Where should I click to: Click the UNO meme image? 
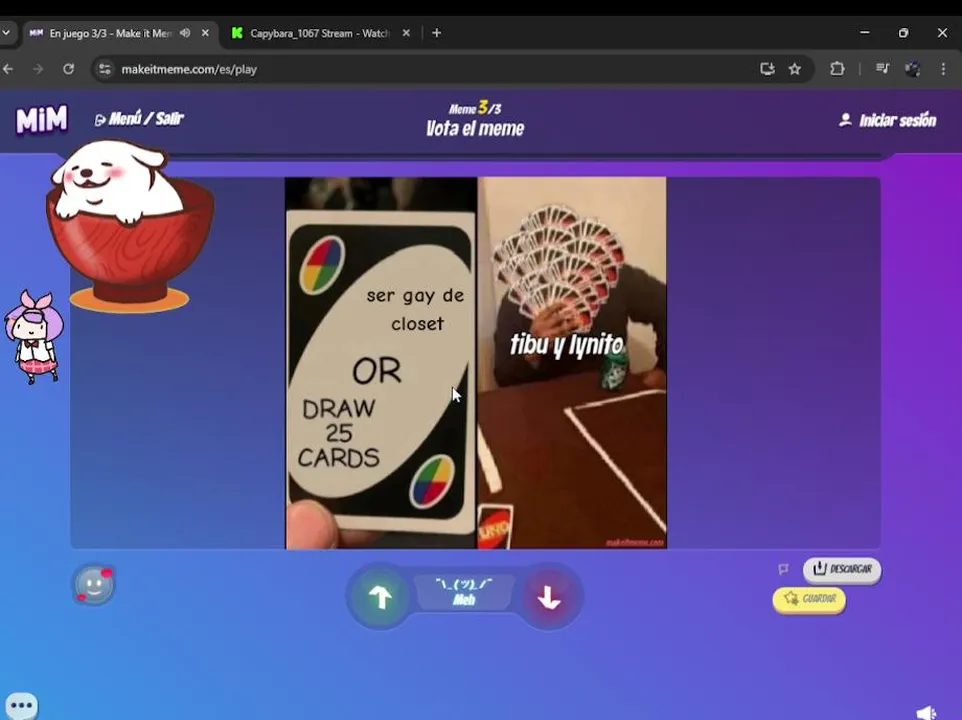pos(475,363)
